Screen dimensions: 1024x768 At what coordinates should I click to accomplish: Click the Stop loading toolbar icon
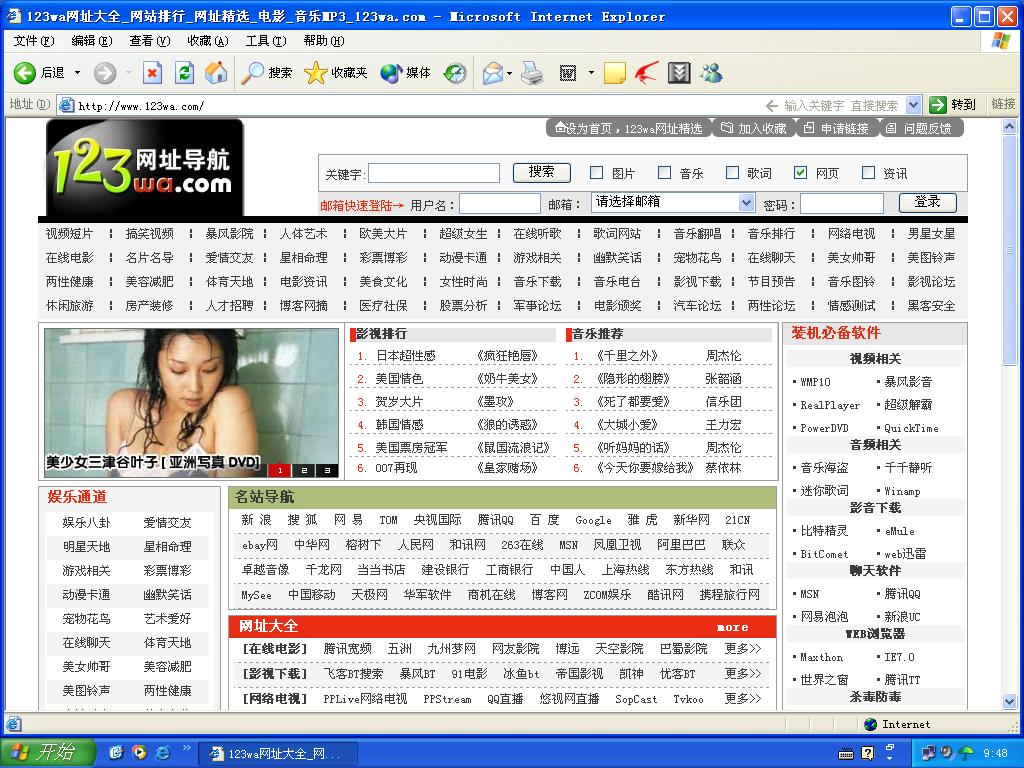click(x=152, y=72)
